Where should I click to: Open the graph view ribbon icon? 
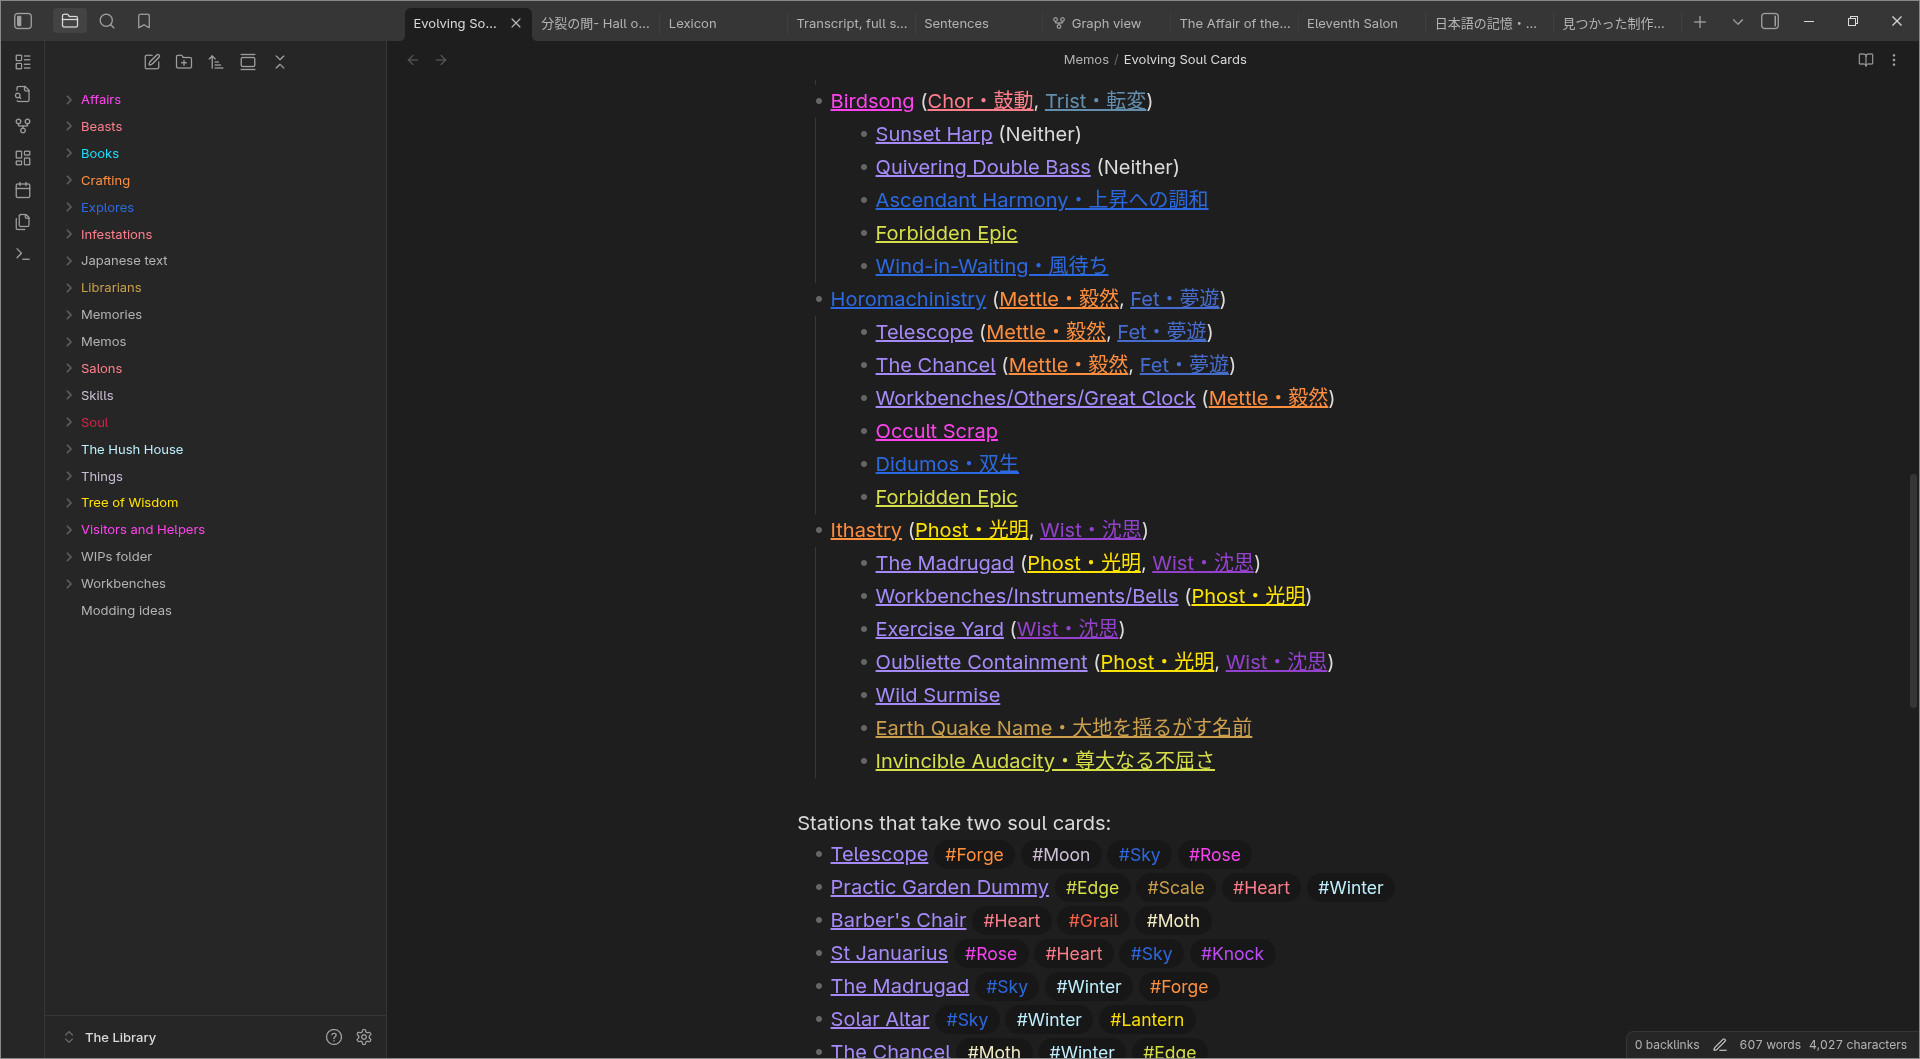[23, 126]
